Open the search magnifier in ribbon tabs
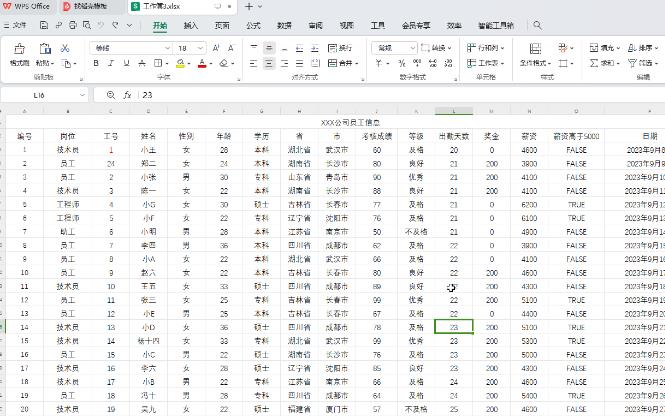Screen dimensions: 665x416 (x=537, y=25)
